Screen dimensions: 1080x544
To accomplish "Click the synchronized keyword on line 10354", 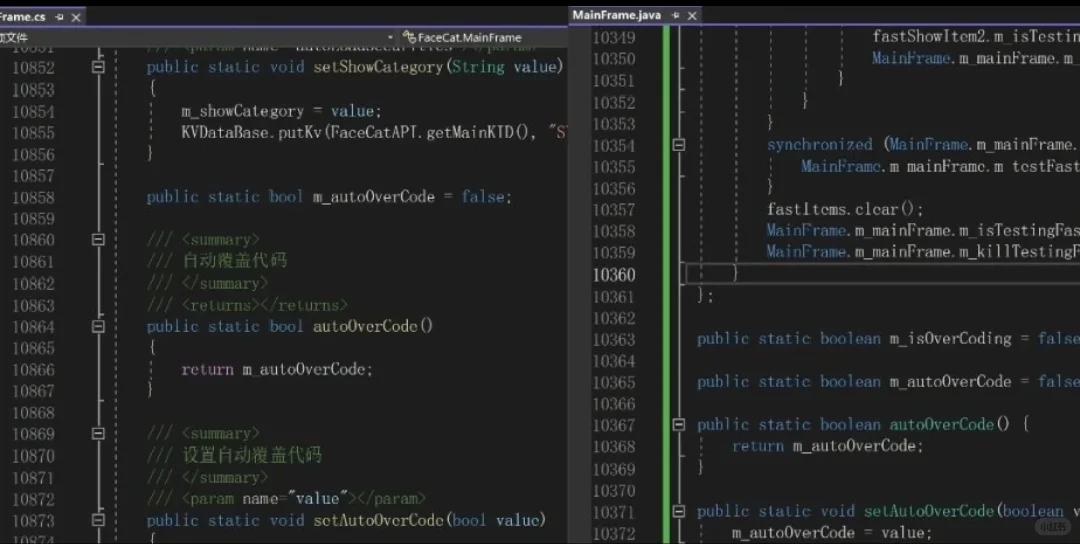I will point(820,145).
